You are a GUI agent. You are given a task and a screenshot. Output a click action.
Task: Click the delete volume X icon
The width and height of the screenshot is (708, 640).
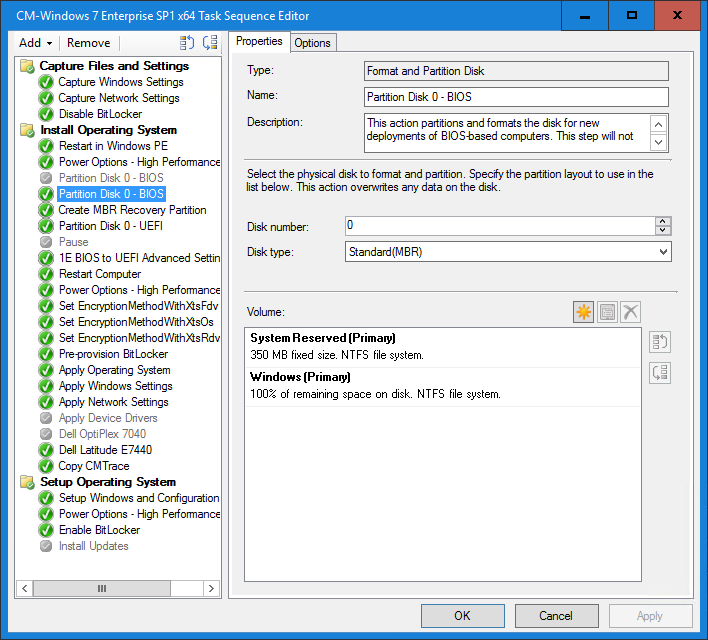pyautogui.click(x=630, y=312)
